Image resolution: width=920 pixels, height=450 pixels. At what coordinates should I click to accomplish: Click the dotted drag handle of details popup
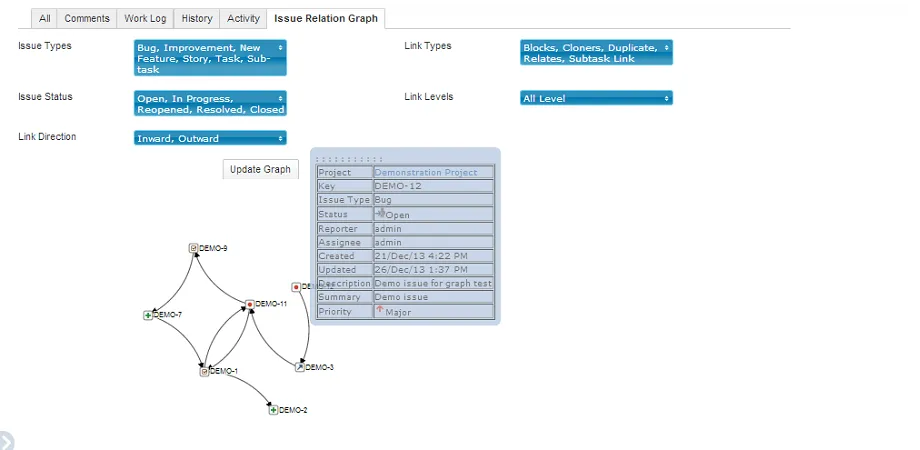(x=349, y=159)
